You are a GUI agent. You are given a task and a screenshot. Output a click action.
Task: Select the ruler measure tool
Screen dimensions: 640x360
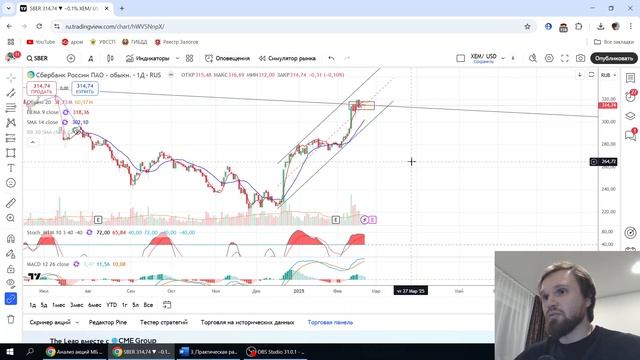point(11,203)
